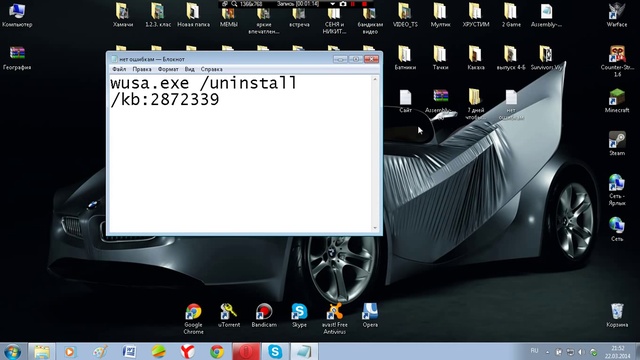
Task: Select the VIDEO_TS folder icon
Action: (x=405, y=15)
